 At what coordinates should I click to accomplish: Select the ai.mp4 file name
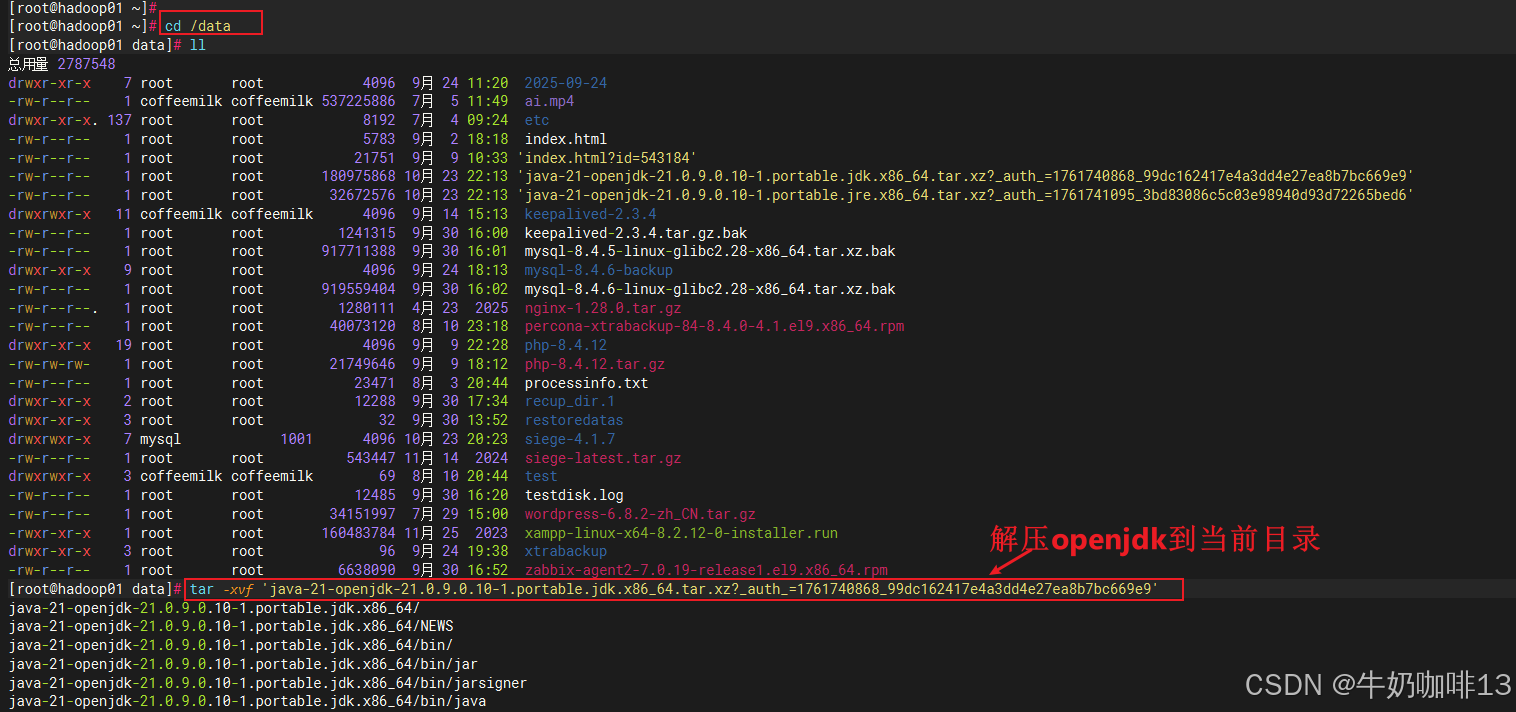coord(549,101)
